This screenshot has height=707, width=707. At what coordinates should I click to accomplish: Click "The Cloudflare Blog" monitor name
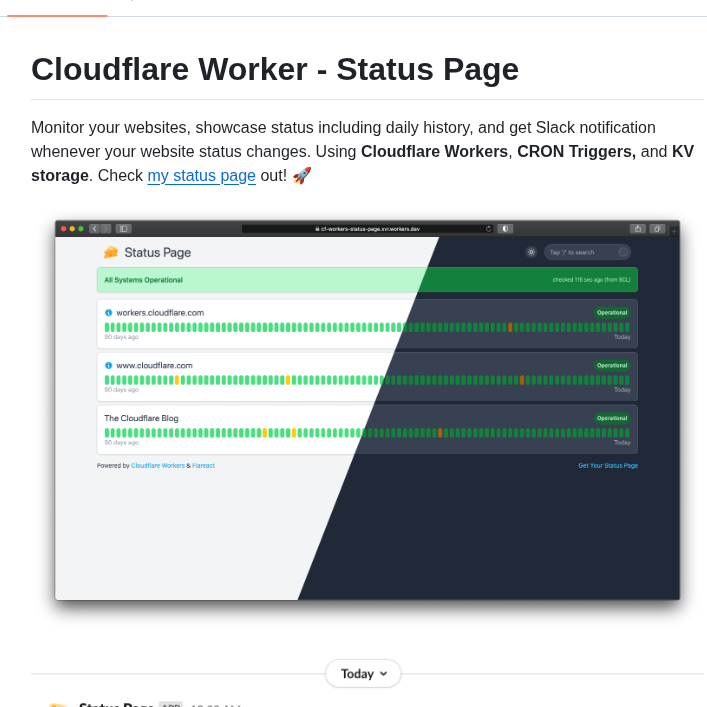141,418
